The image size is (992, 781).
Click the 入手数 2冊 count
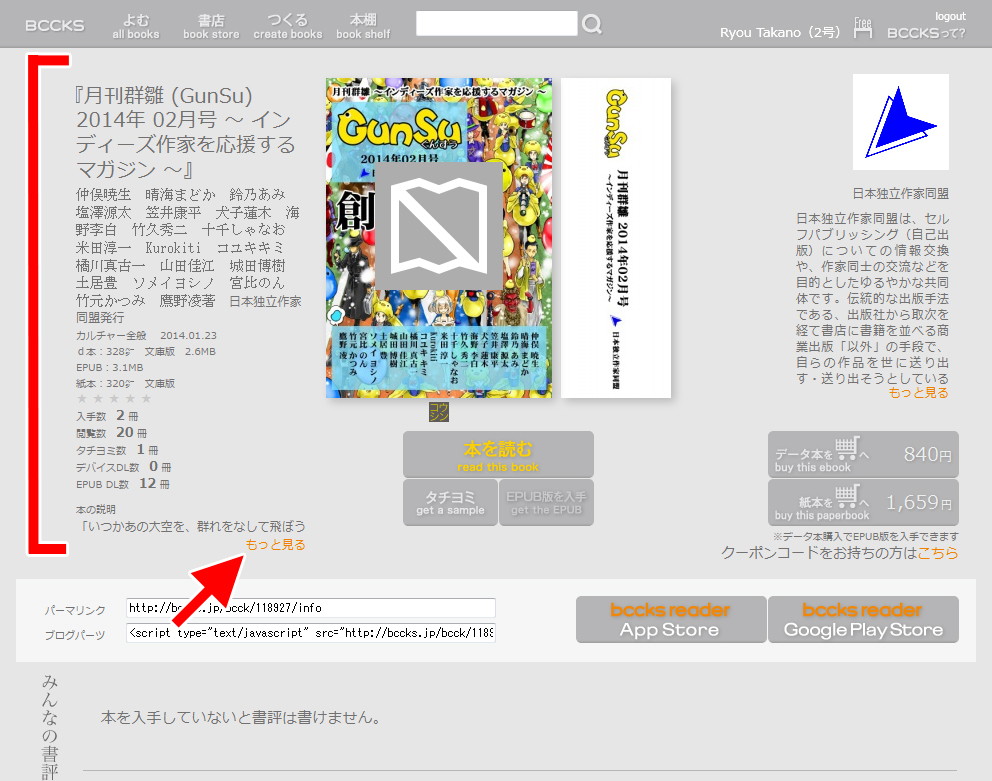pos(107,416)
